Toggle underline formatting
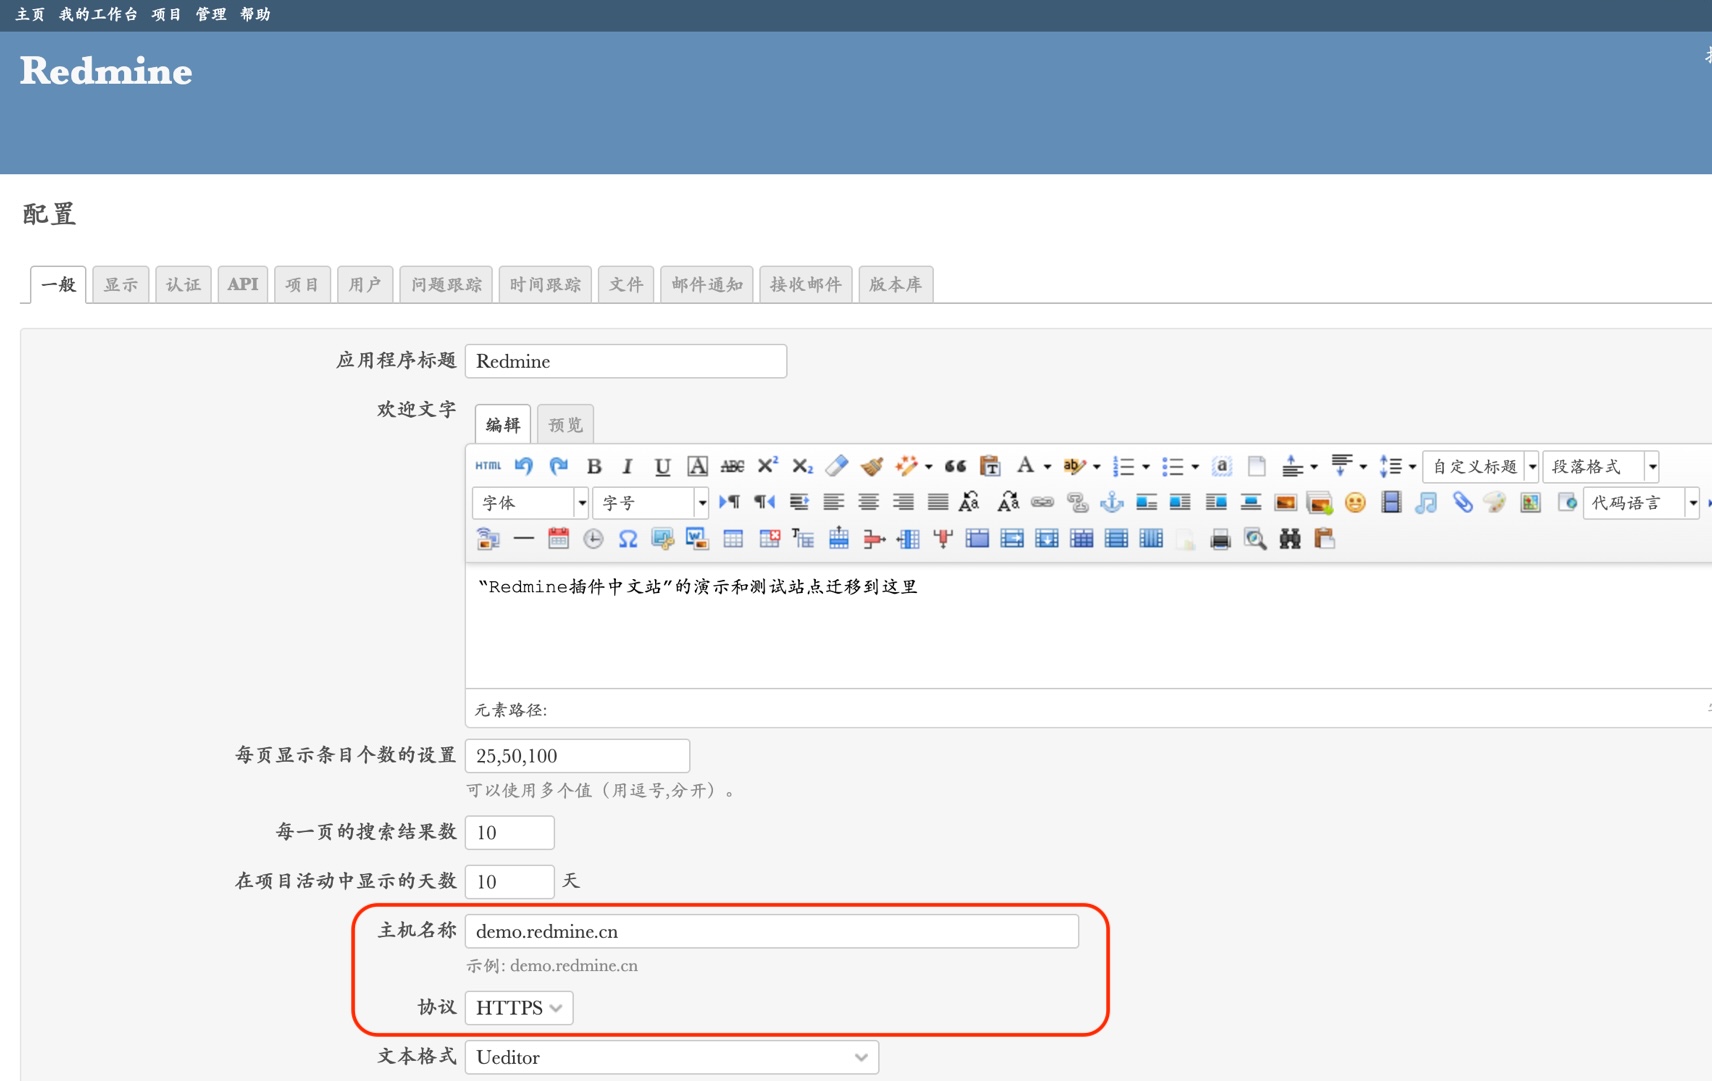 [662, 466]
